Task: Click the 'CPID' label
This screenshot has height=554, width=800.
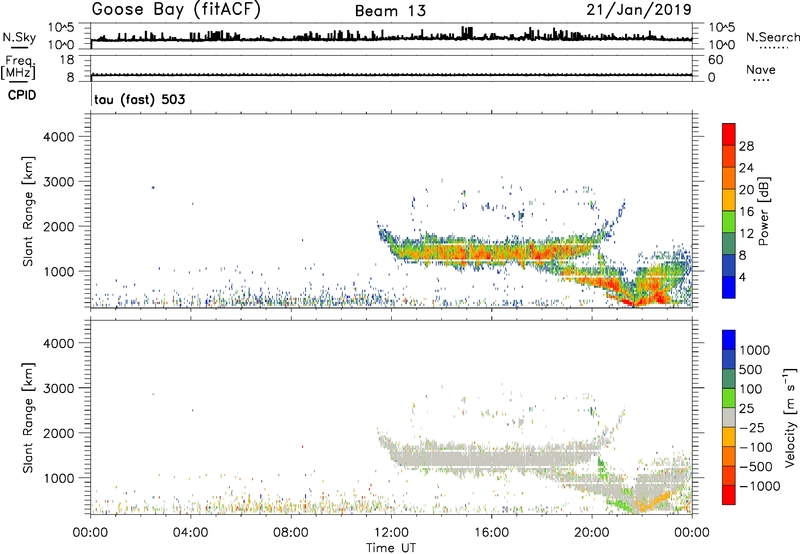Action: pyautogui.click(x=22, y=95)
